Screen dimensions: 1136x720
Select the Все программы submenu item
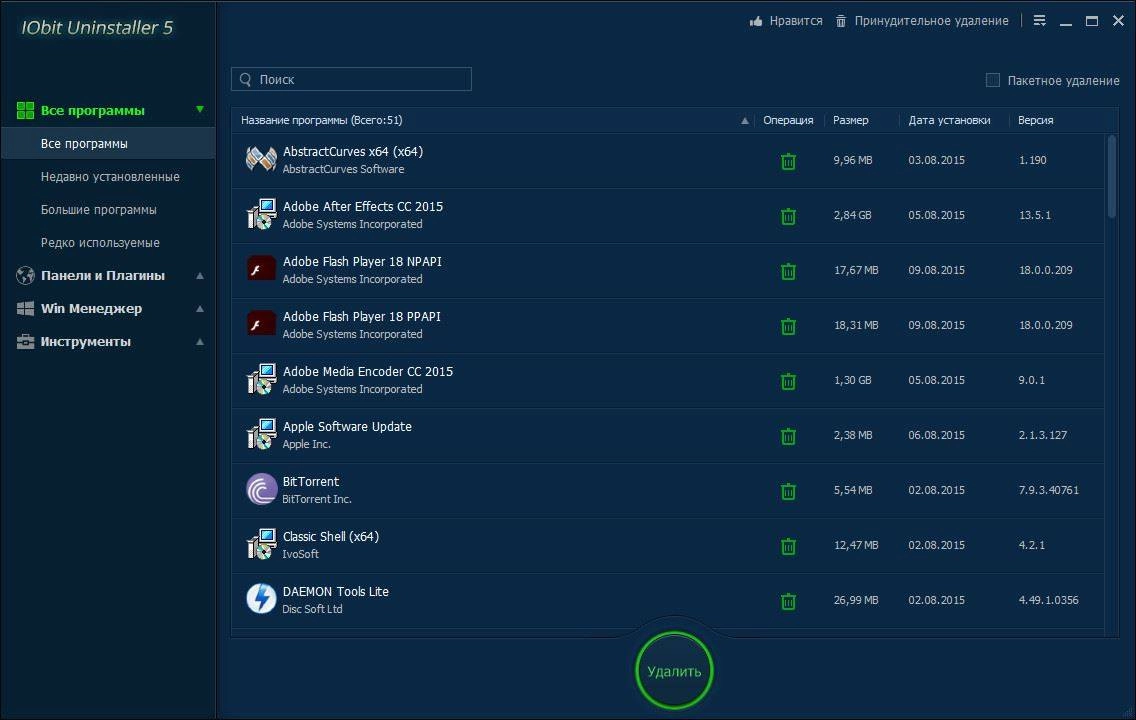(109, 143)
